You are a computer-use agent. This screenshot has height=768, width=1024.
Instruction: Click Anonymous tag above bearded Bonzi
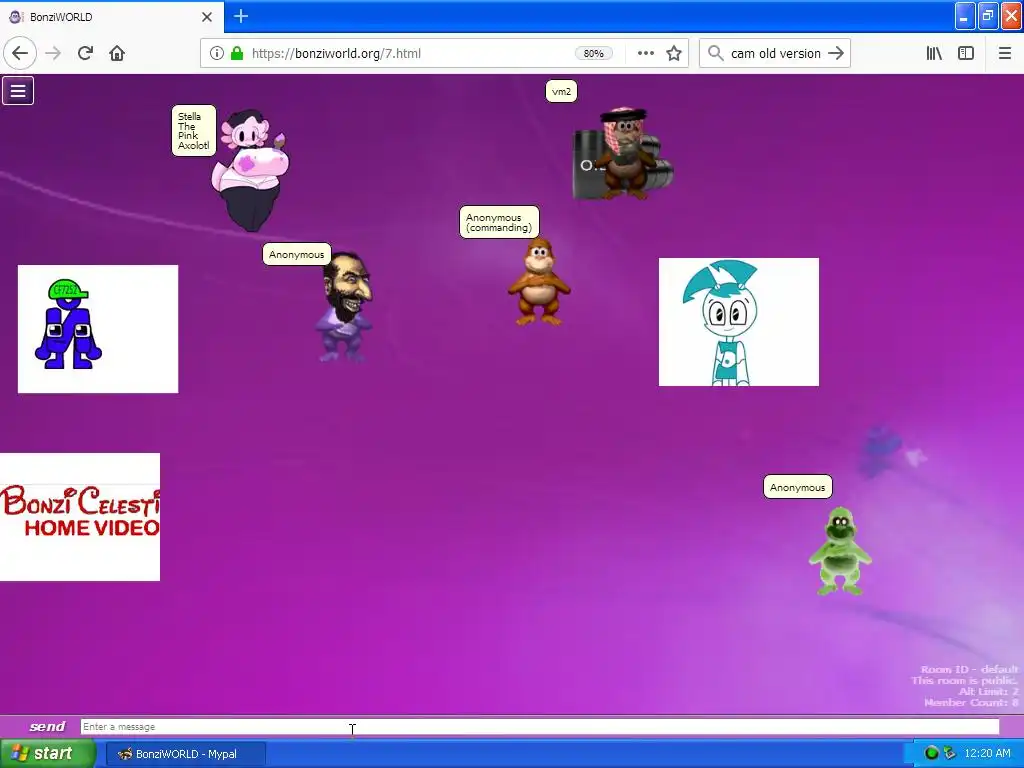pyautogui.click(x=296, y=254)
